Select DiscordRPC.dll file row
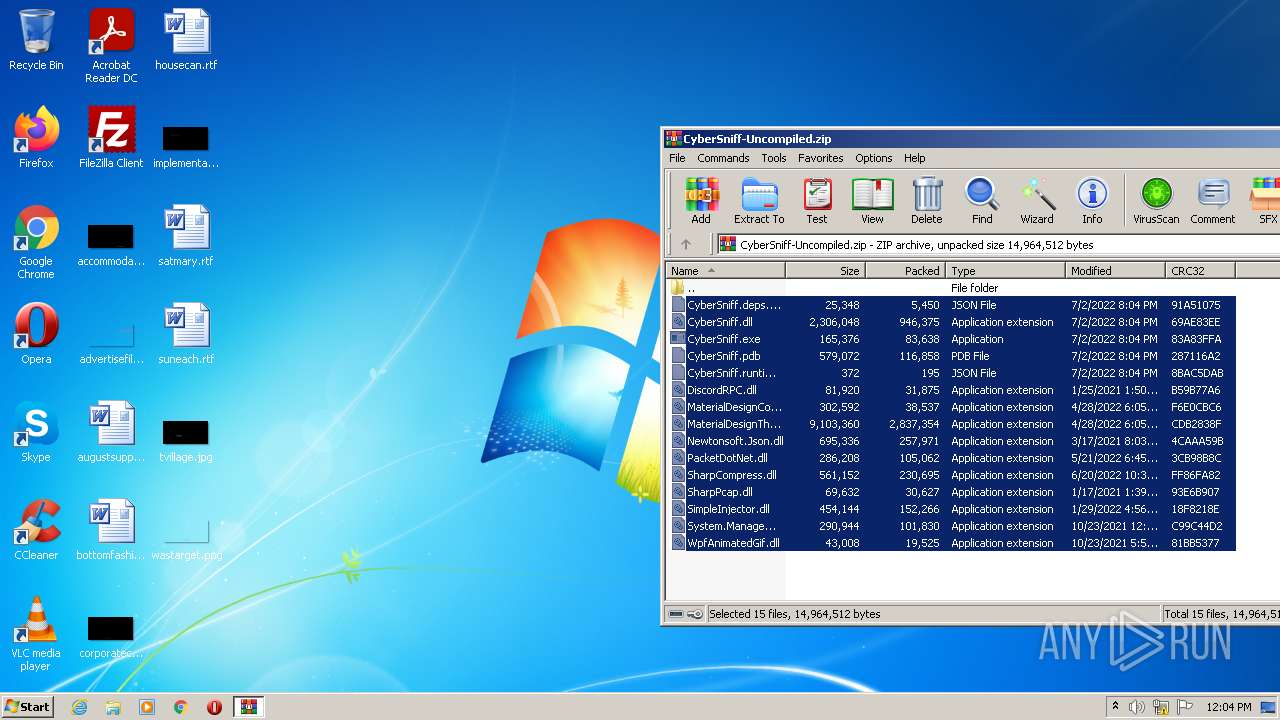 (953, 390)
